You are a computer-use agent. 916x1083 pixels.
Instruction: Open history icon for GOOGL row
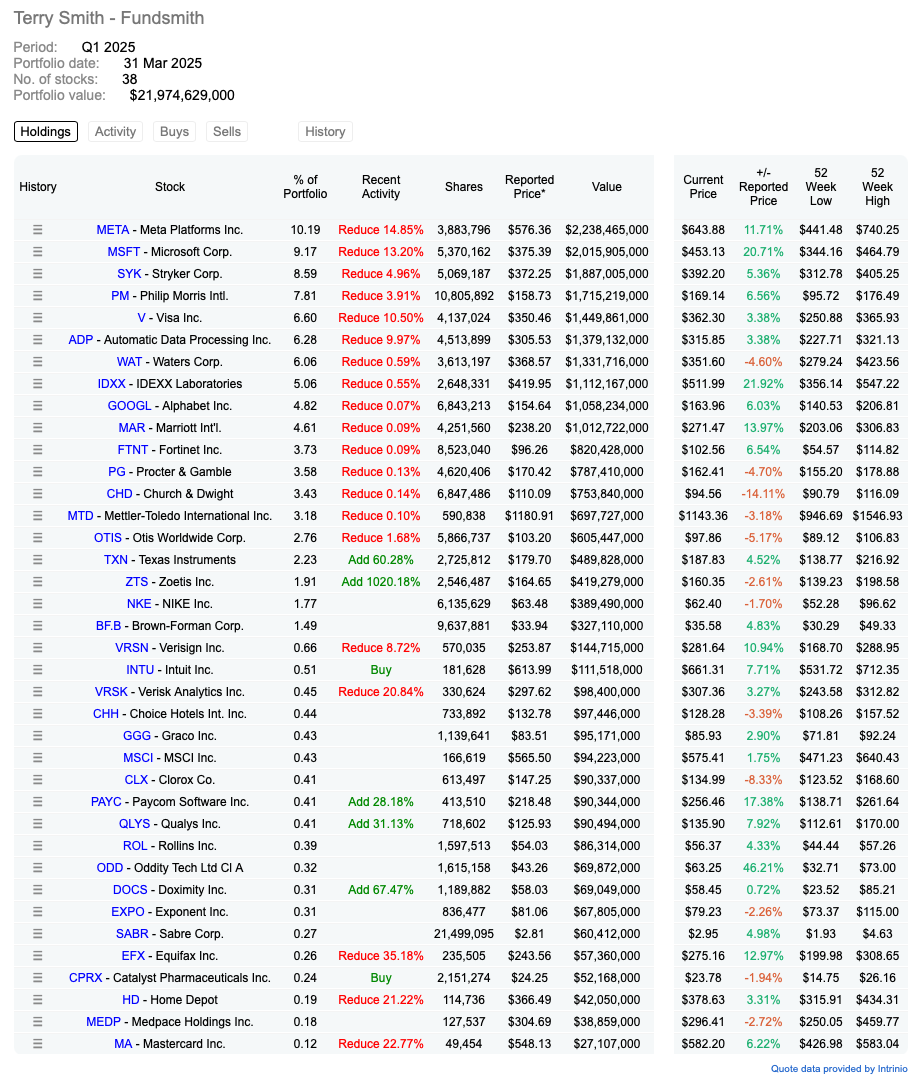[x=37, y=406]
